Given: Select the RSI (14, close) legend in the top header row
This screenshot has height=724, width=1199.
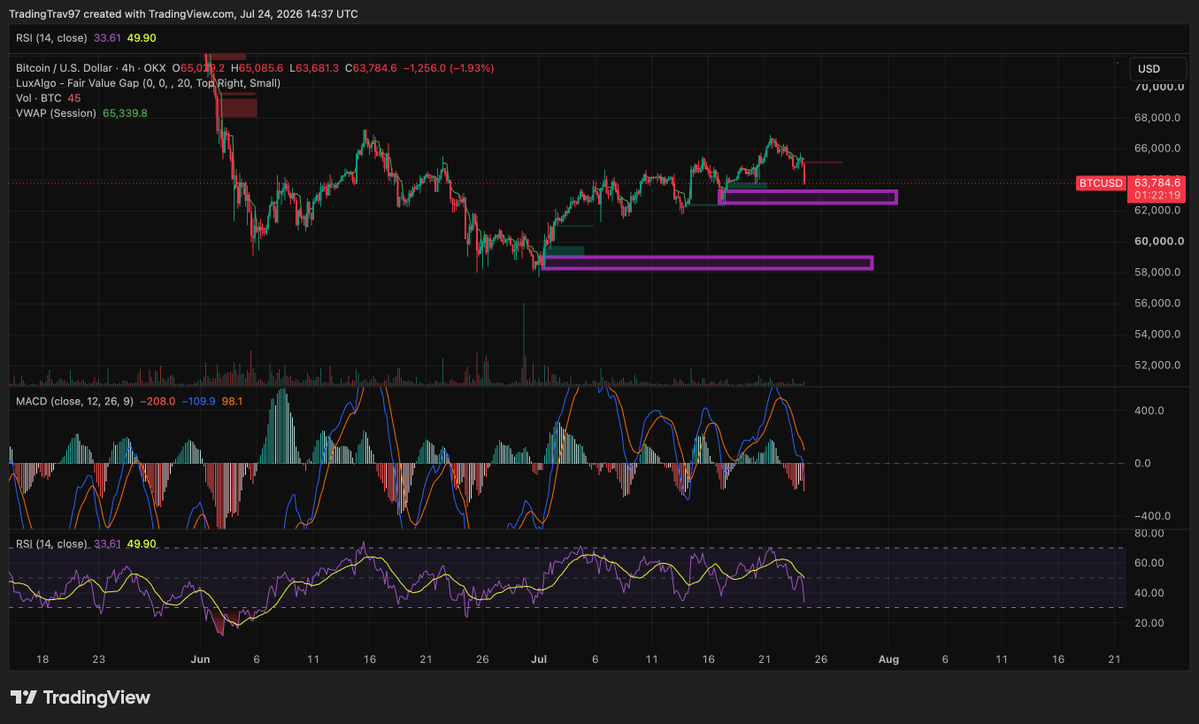Looking at the screenshot, I should (52, 37).
